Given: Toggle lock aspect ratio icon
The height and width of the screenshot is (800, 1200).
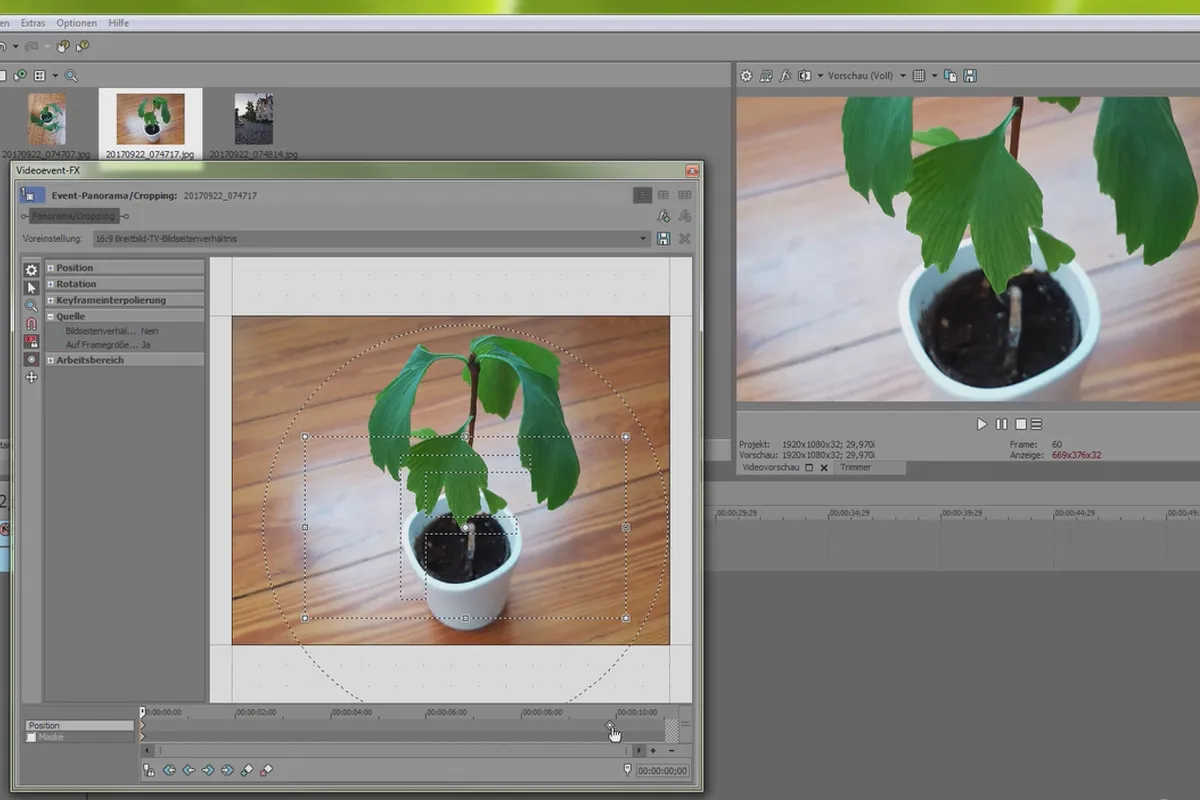Looking at the screenshot, I should pos(31,341).
